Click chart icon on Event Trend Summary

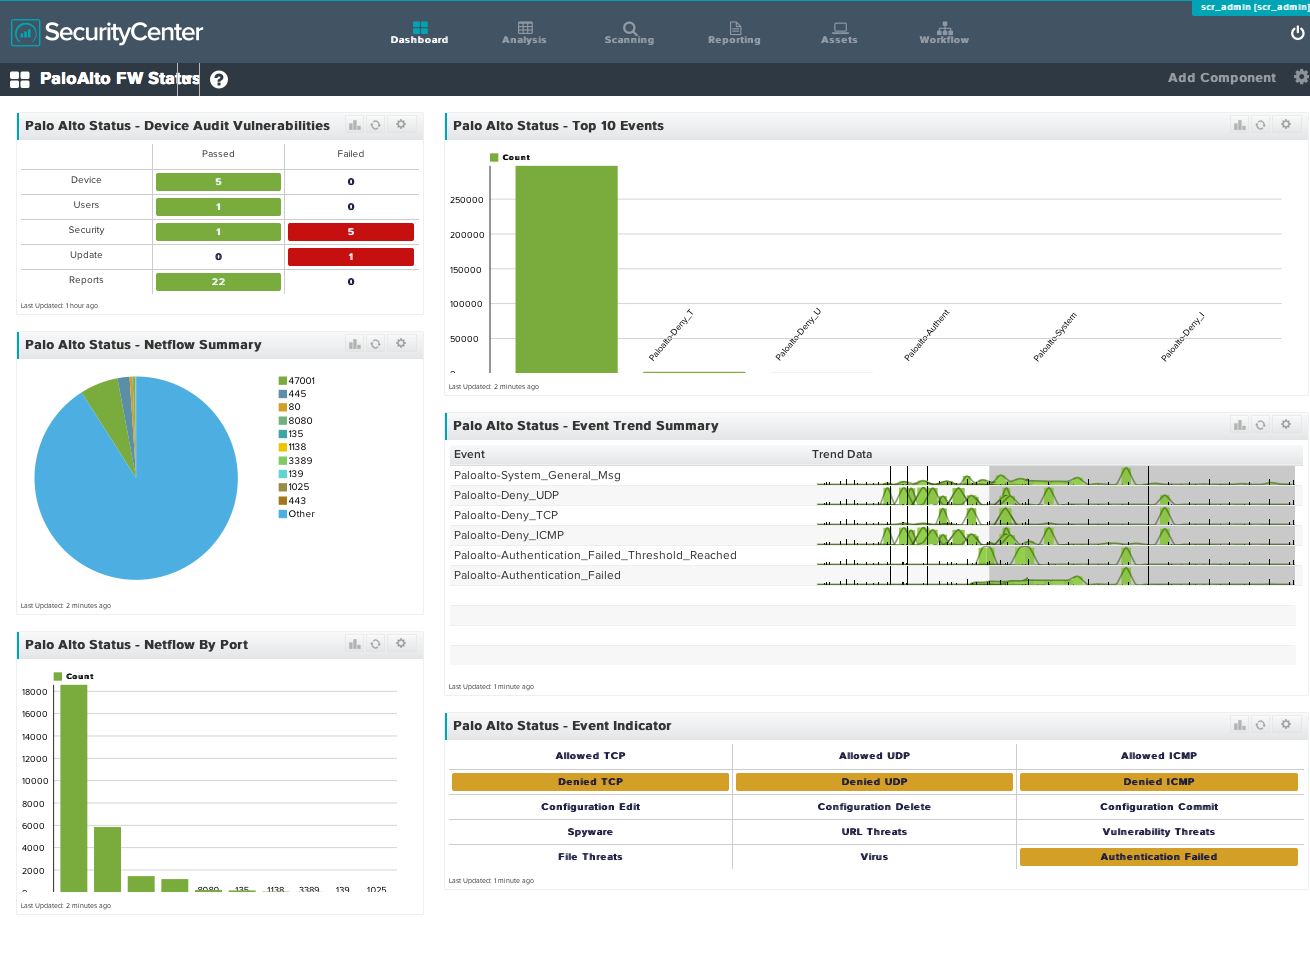pyautogui.click(x=1239, y=425)
